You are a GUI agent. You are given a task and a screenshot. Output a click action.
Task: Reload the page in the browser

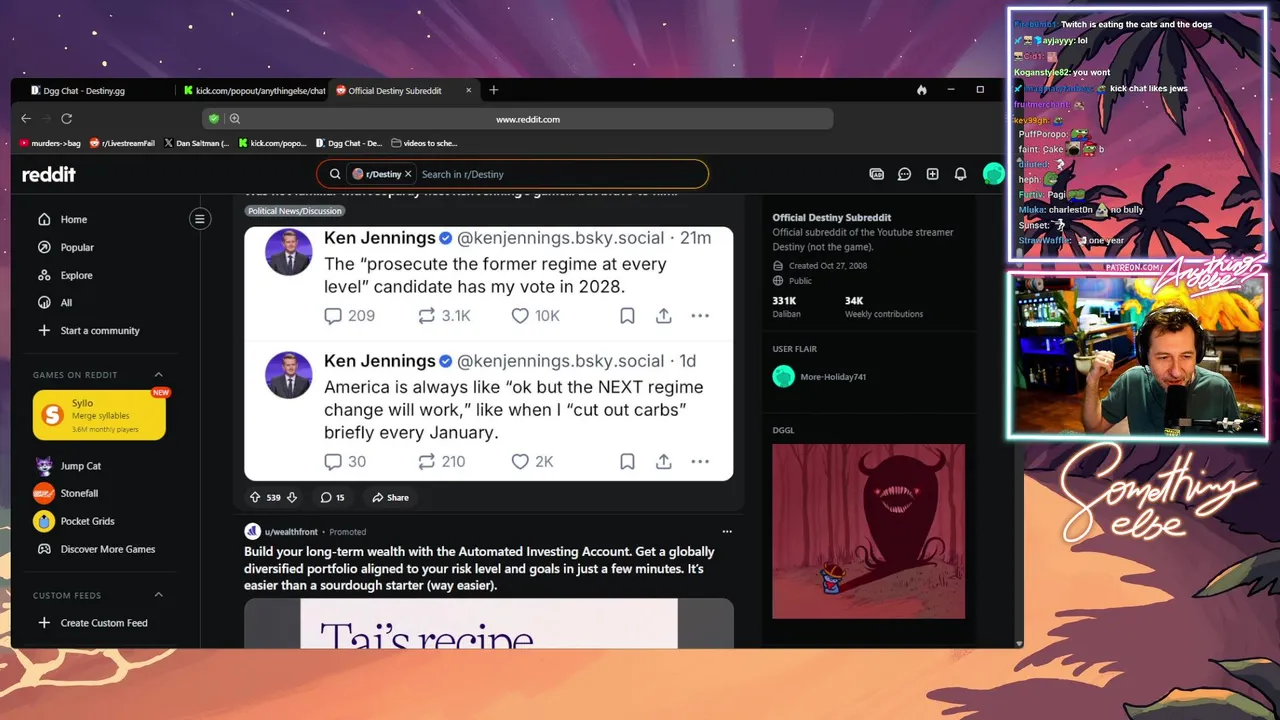[67, 118]
